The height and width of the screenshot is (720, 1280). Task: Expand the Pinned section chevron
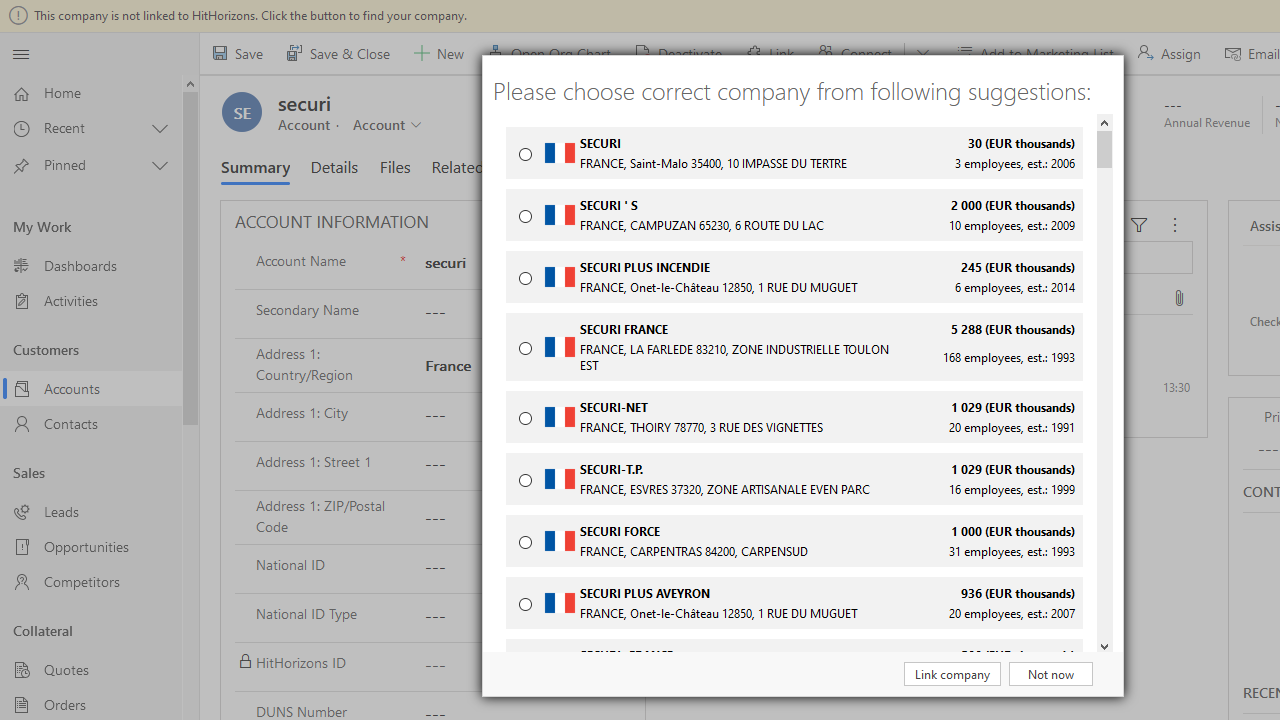click(x=160, y=165)
